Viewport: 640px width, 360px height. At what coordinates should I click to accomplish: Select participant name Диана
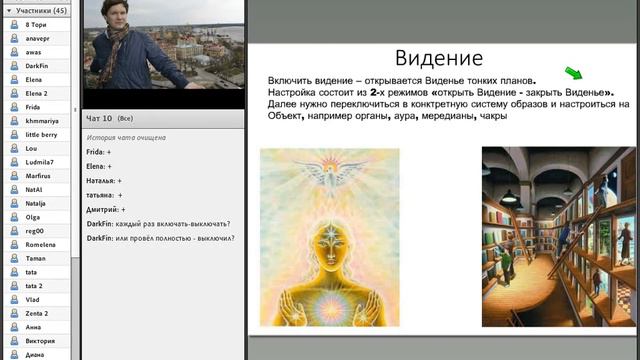[35, 355]
